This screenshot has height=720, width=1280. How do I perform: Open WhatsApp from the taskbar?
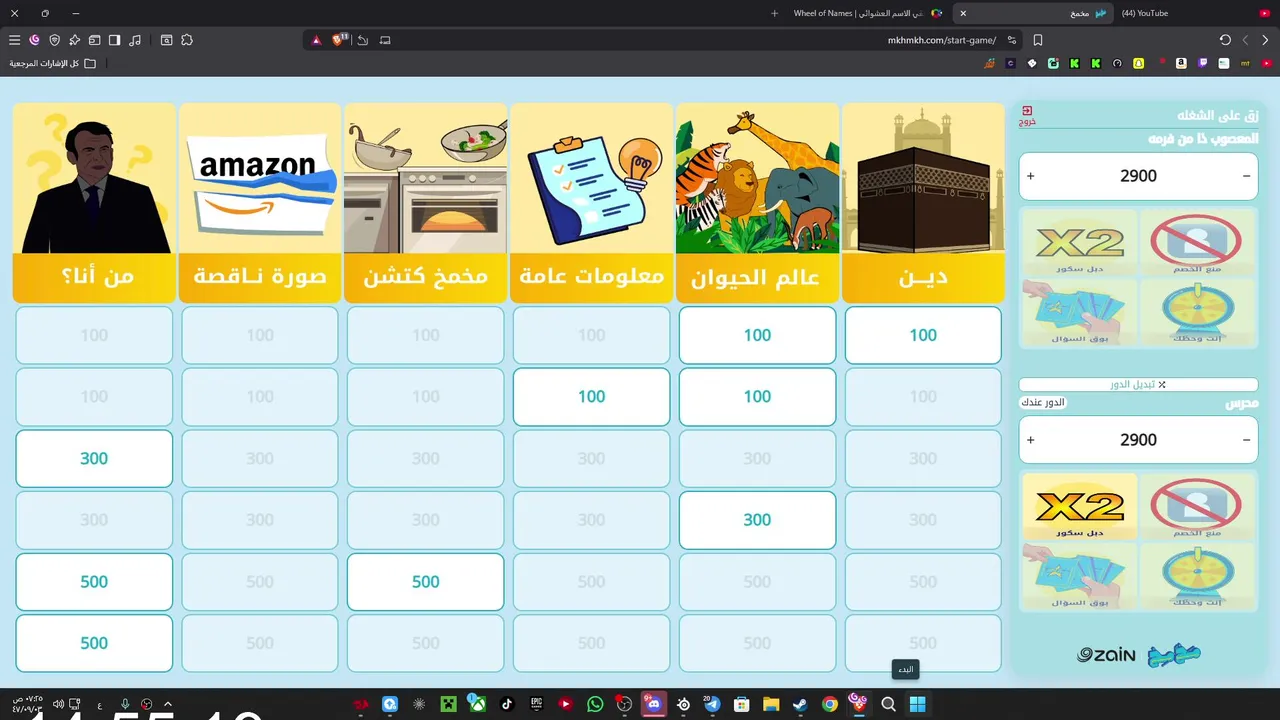pos(595,704)
